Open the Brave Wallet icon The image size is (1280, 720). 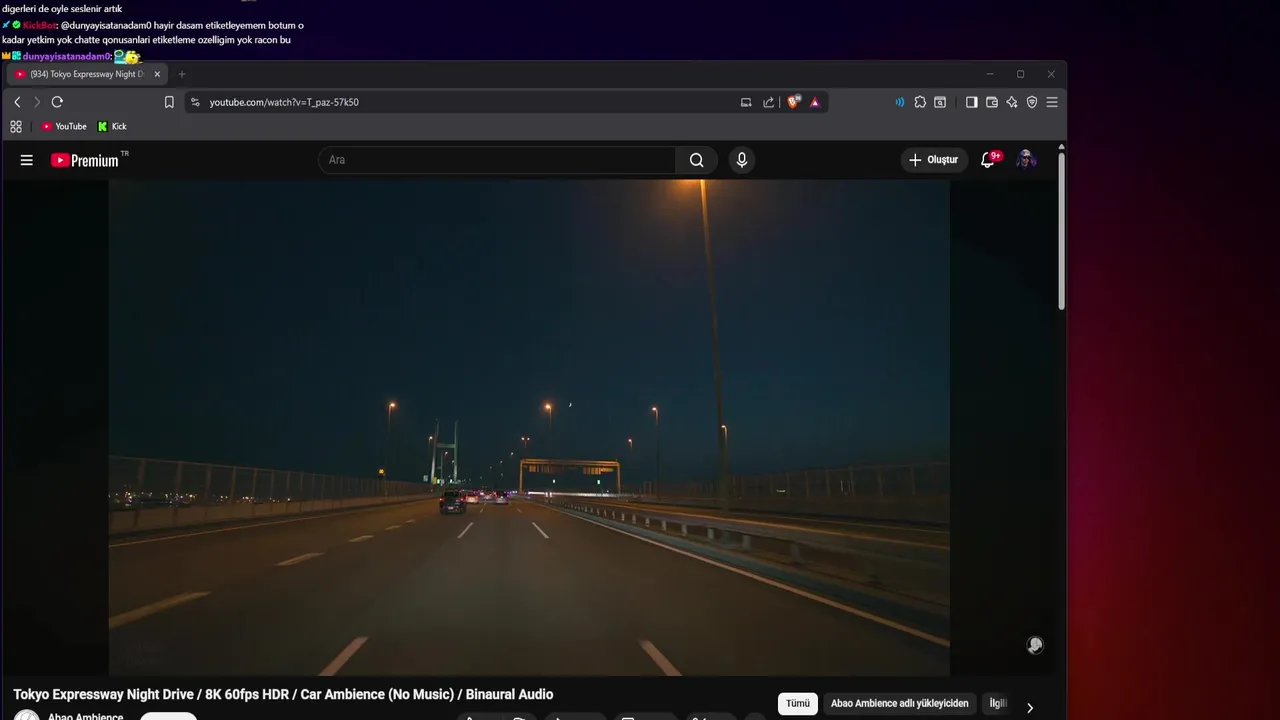(x=992, y=102)
